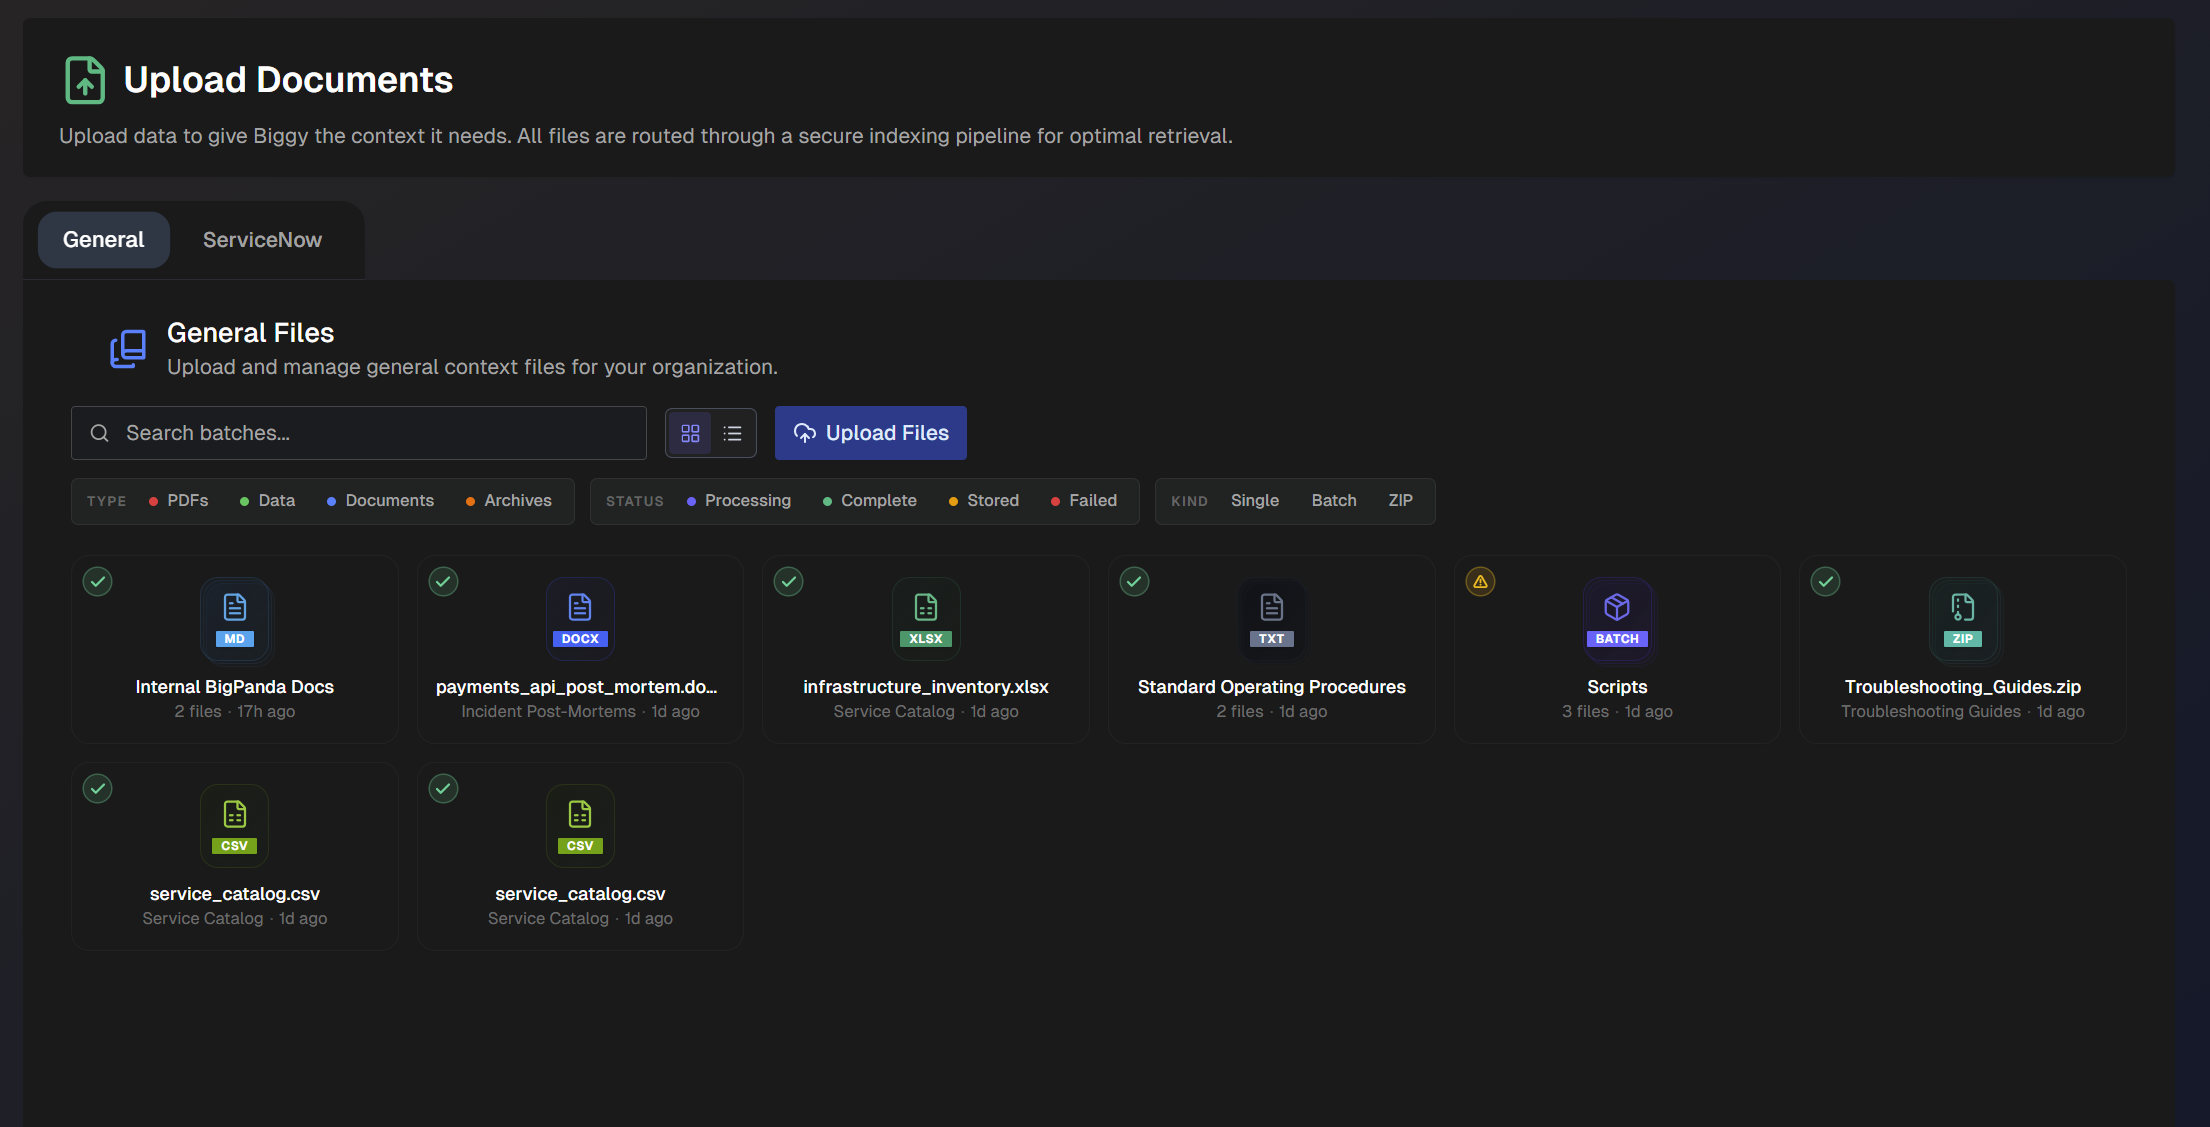Open the BATCH icon for Scripts

pyautogui.click(x=1617, y=619)
